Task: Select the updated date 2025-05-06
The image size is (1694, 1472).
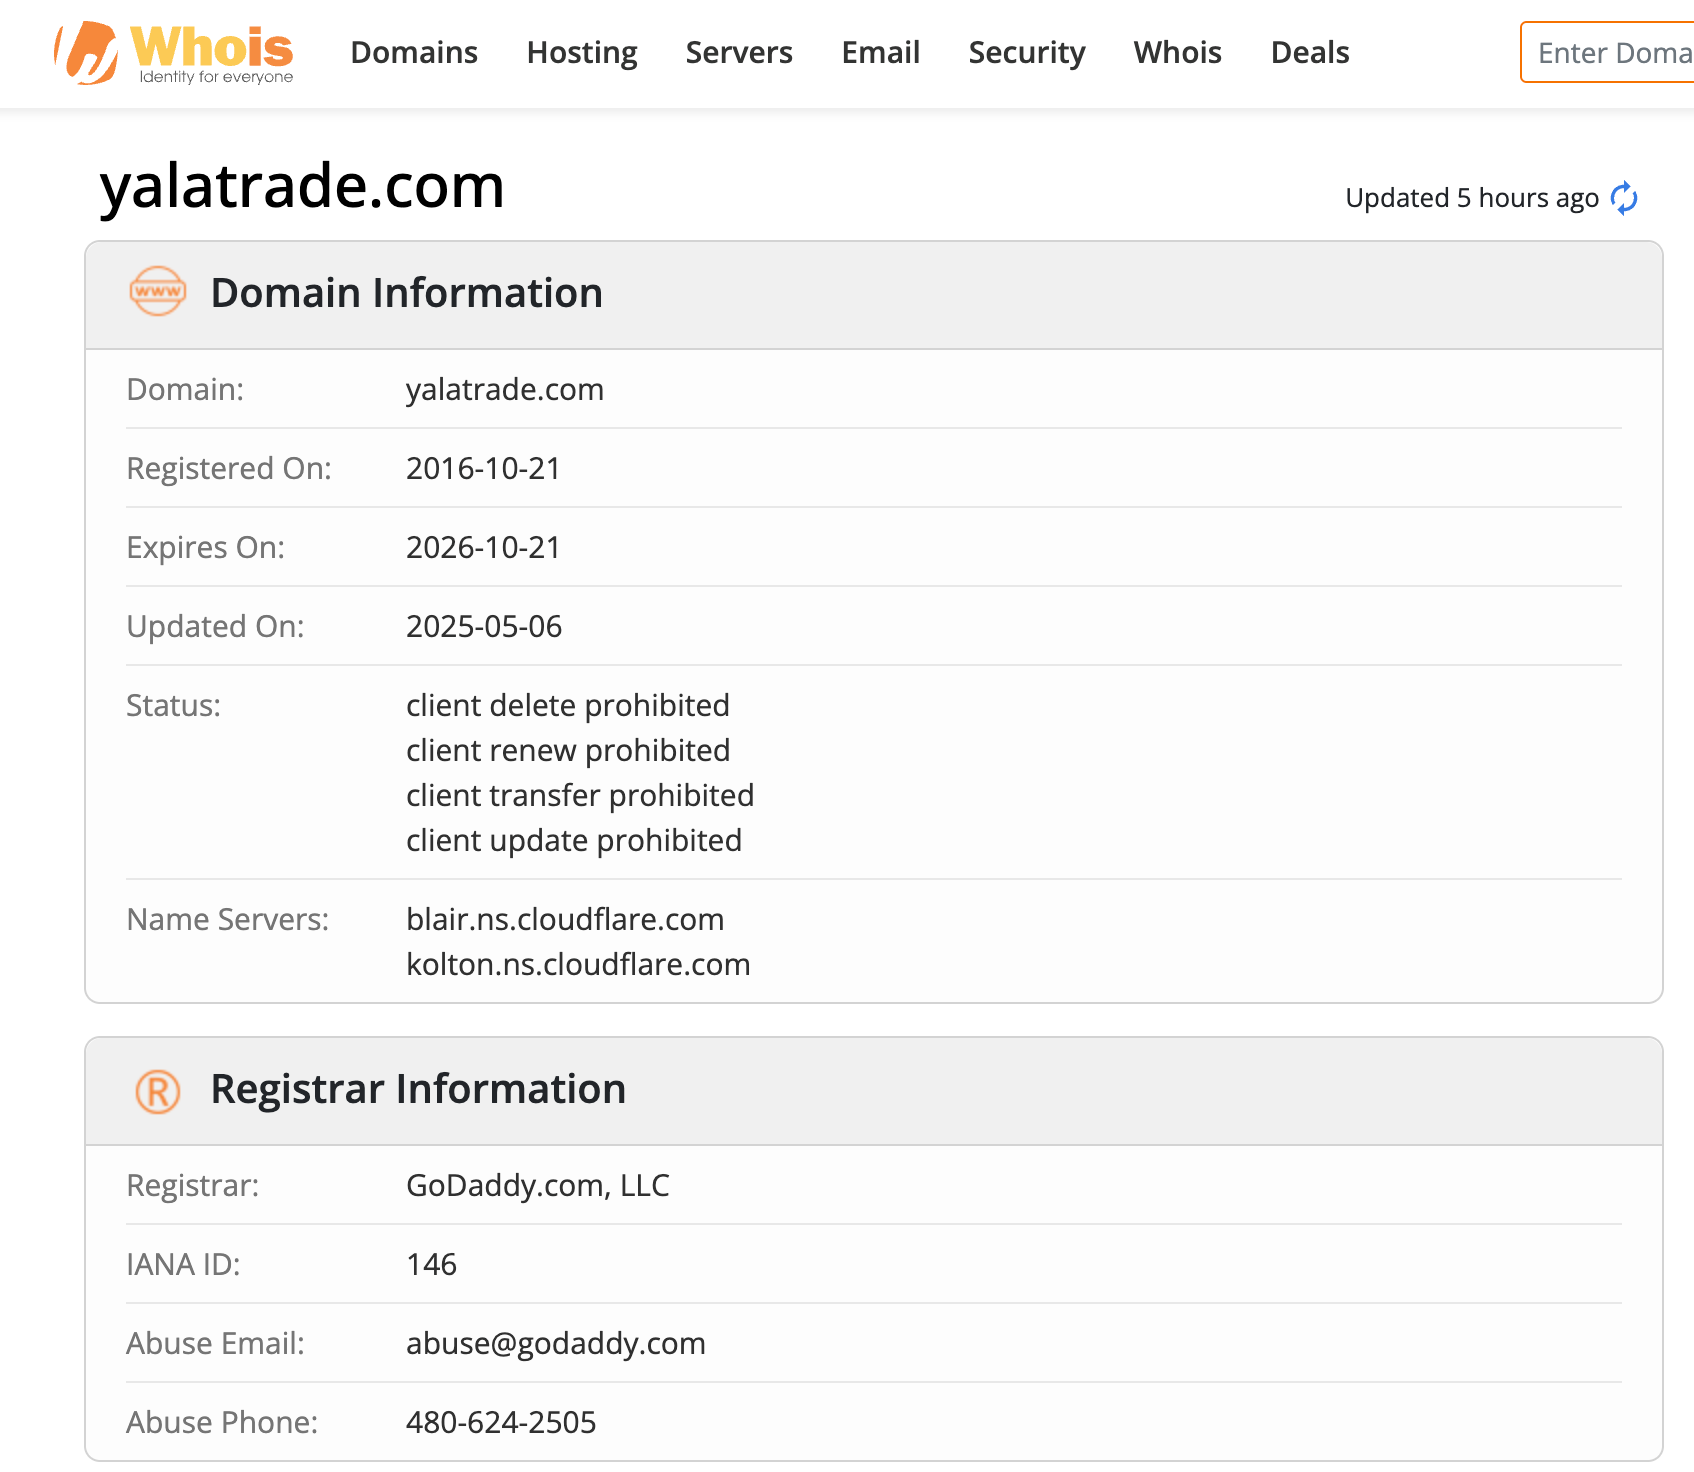Action: coord(484,626)
